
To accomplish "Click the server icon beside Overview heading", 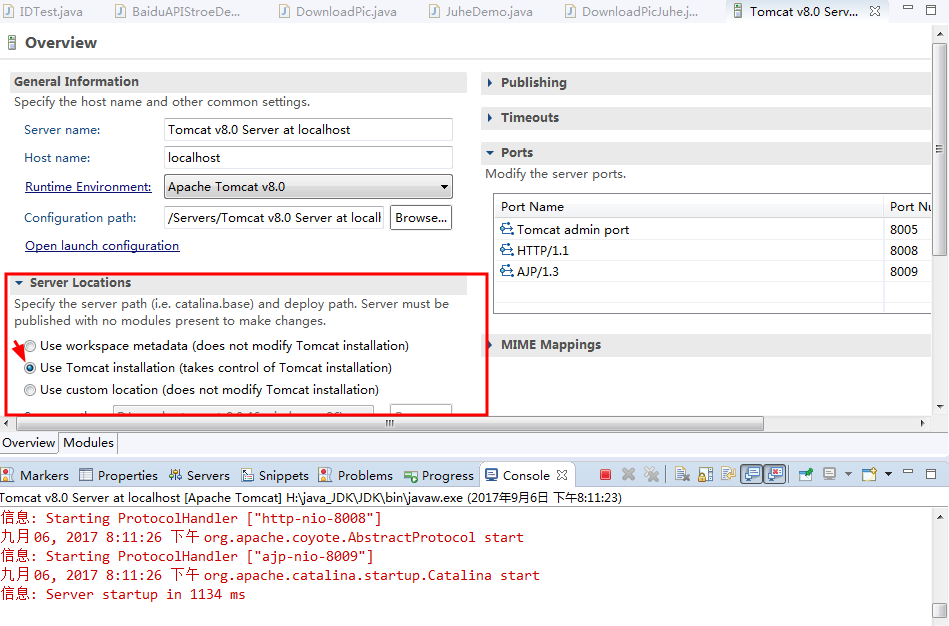I will click(11, 42).
